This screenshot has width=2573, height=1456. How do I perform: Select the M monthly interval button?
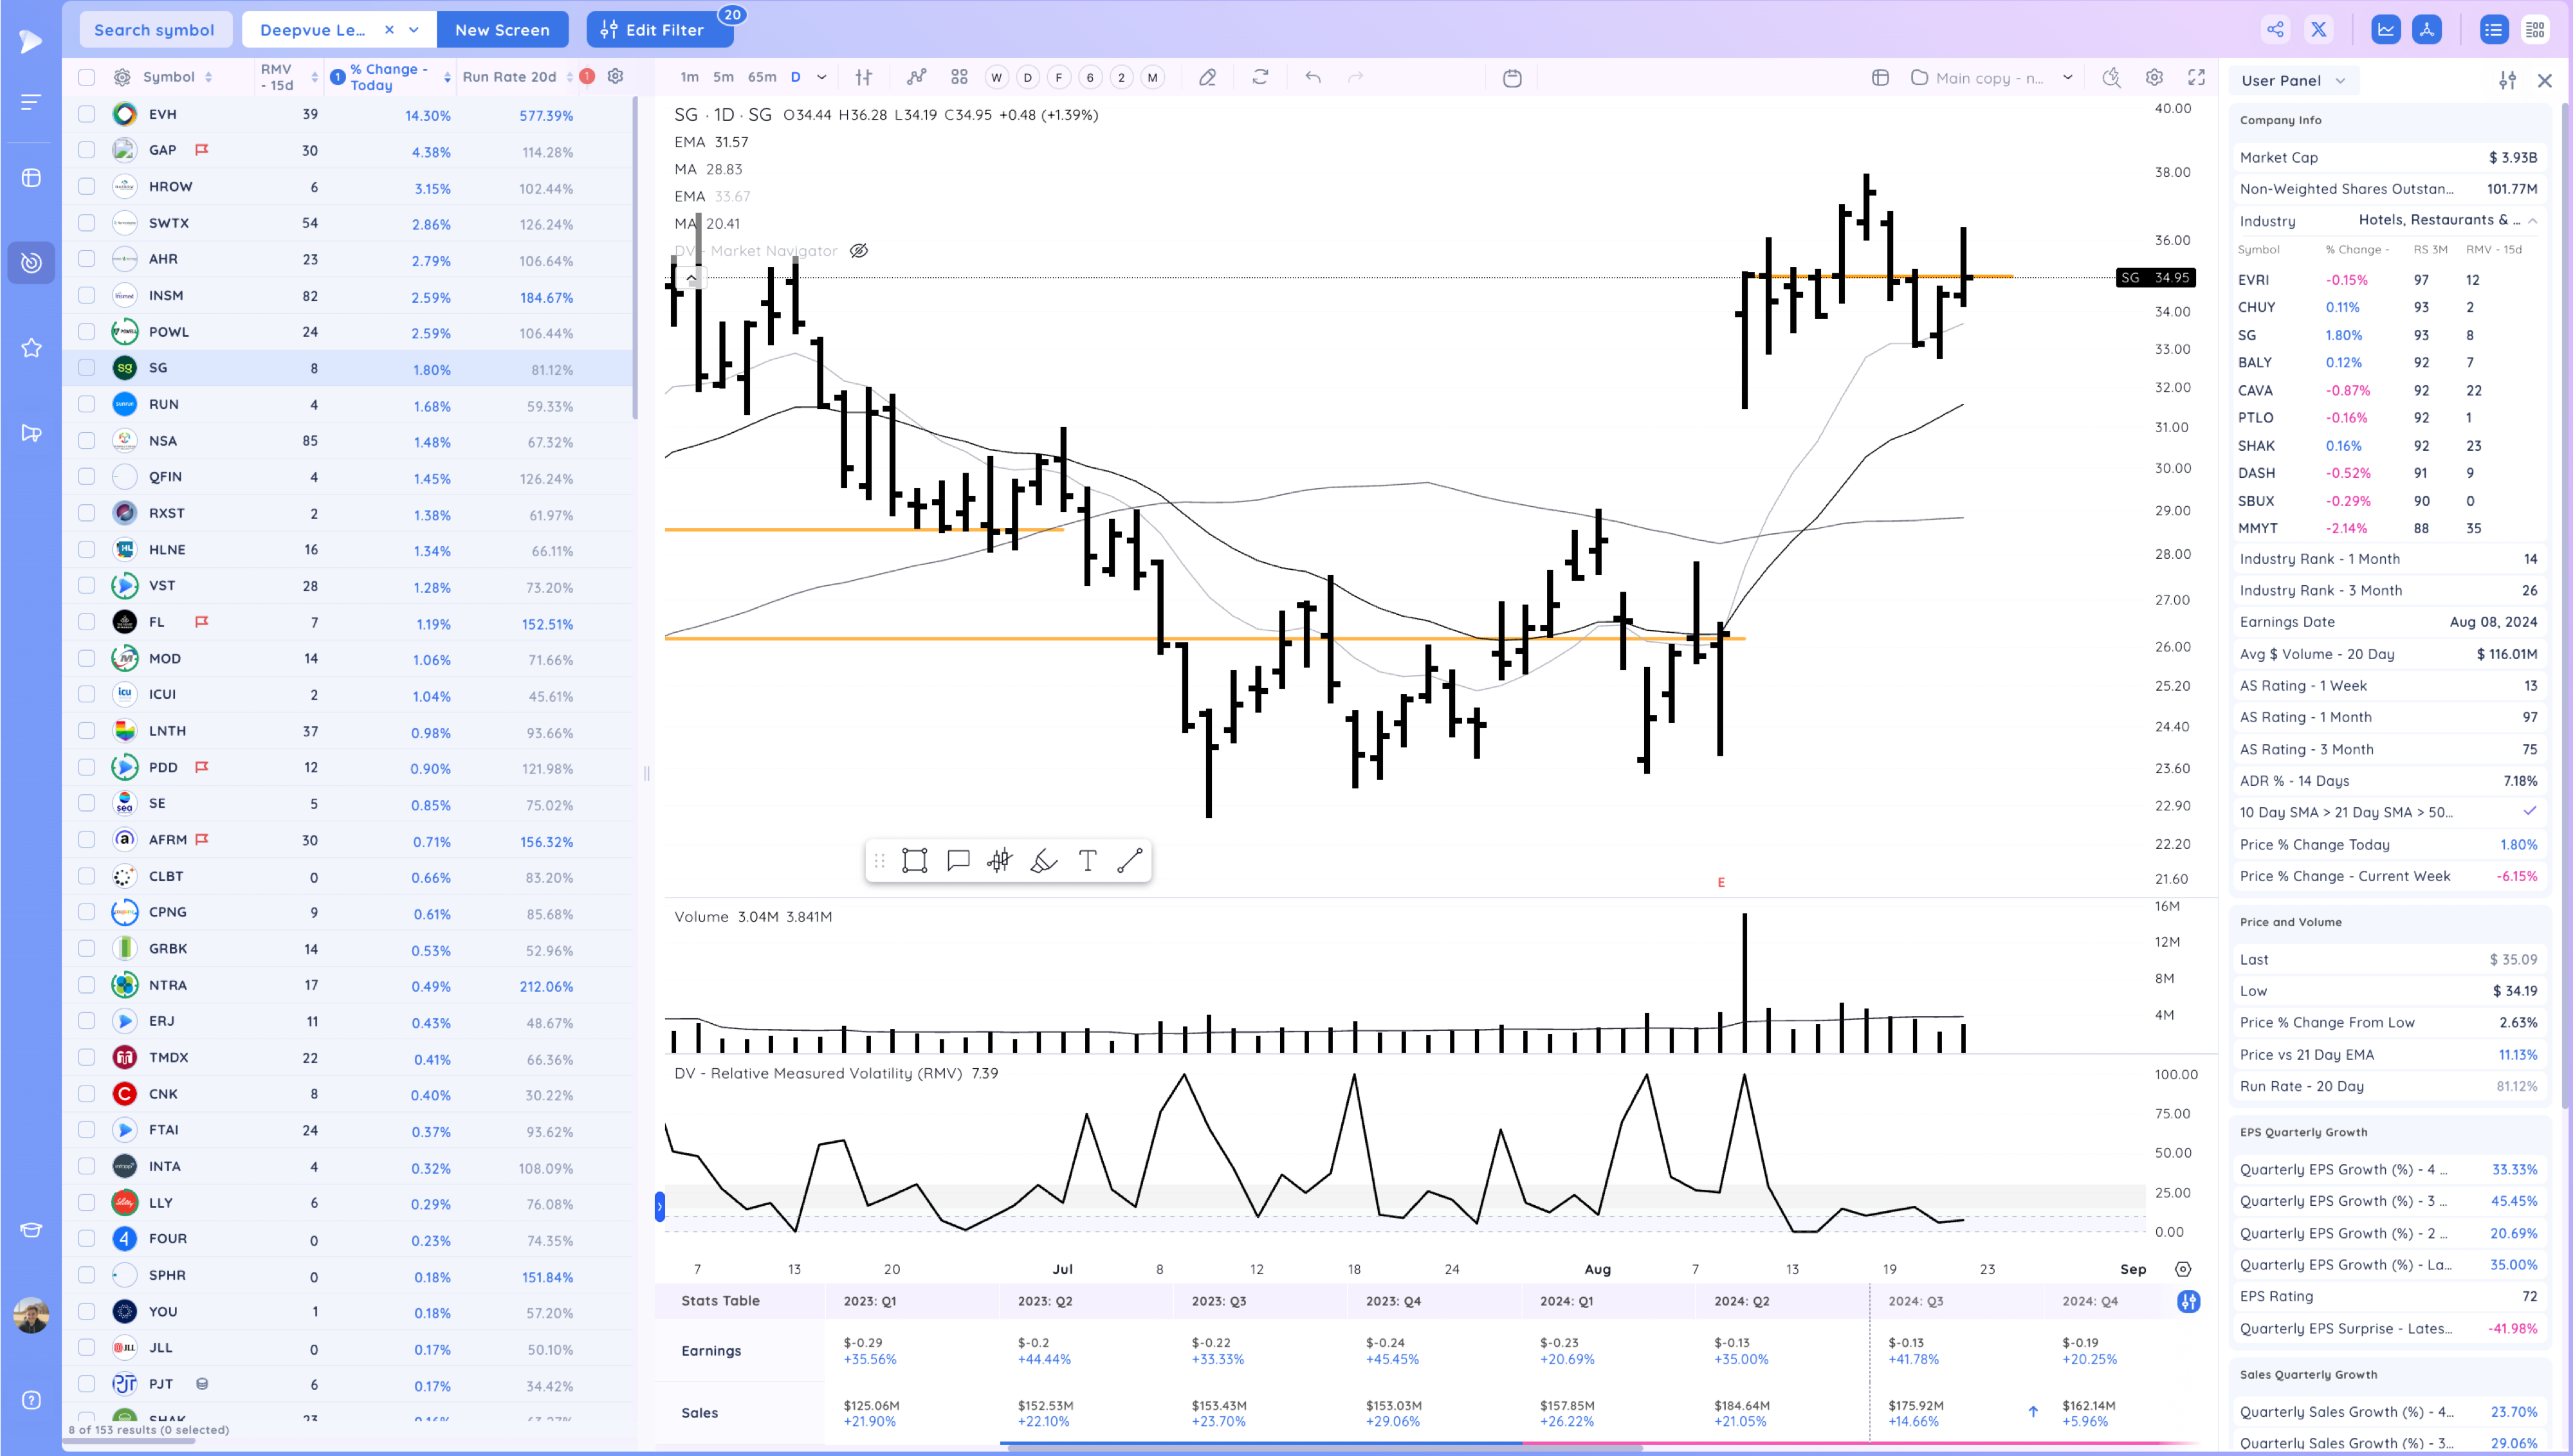click(1152, 78)
